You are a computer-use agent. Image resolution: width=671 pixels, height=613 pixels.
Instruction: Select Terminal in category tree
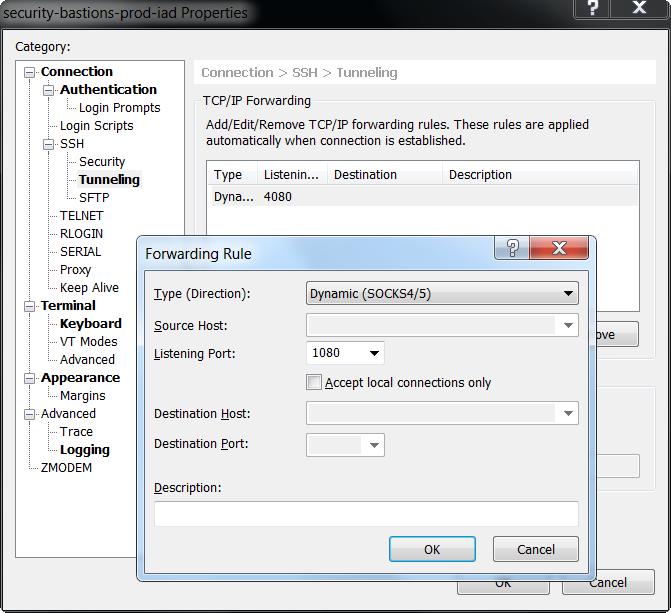[68, 306]
